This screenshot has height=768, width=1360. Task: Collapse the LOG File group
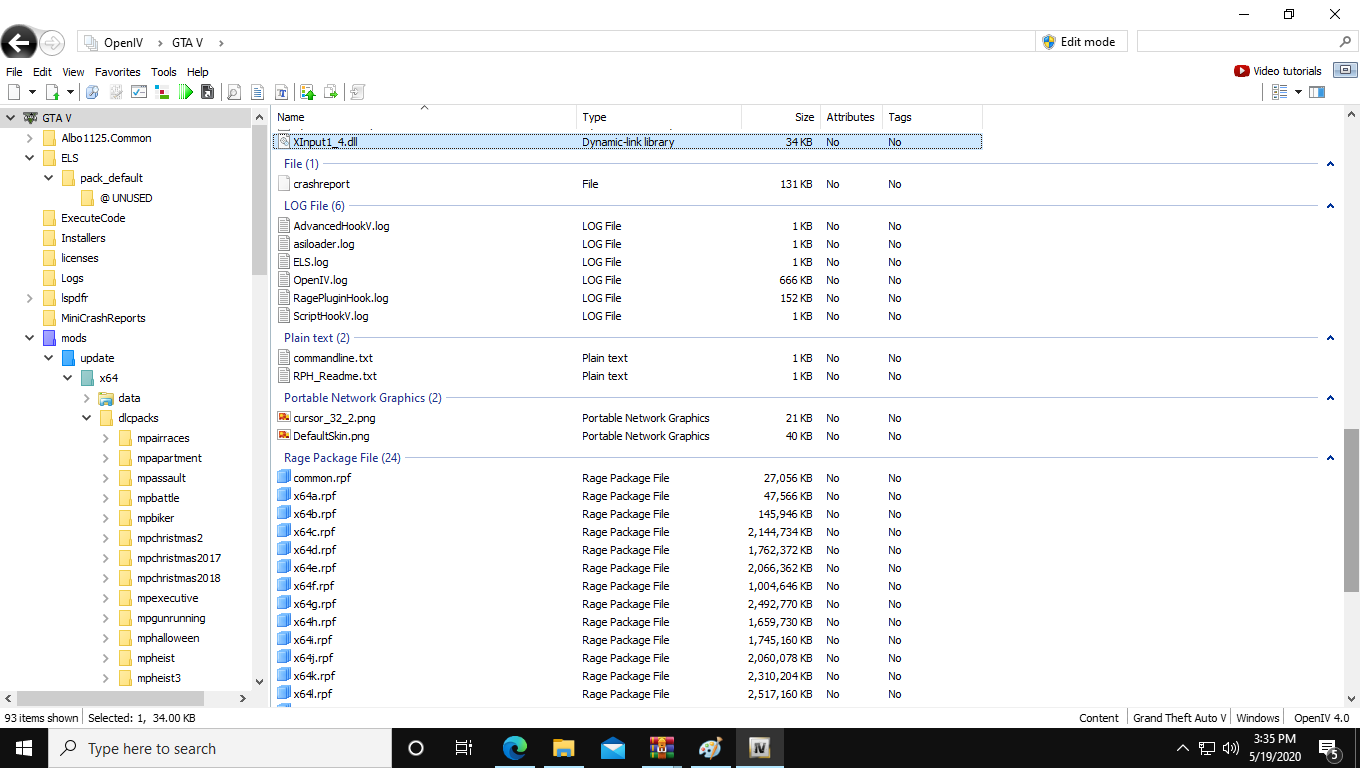pyautogui.click(x=1330, y=206)
